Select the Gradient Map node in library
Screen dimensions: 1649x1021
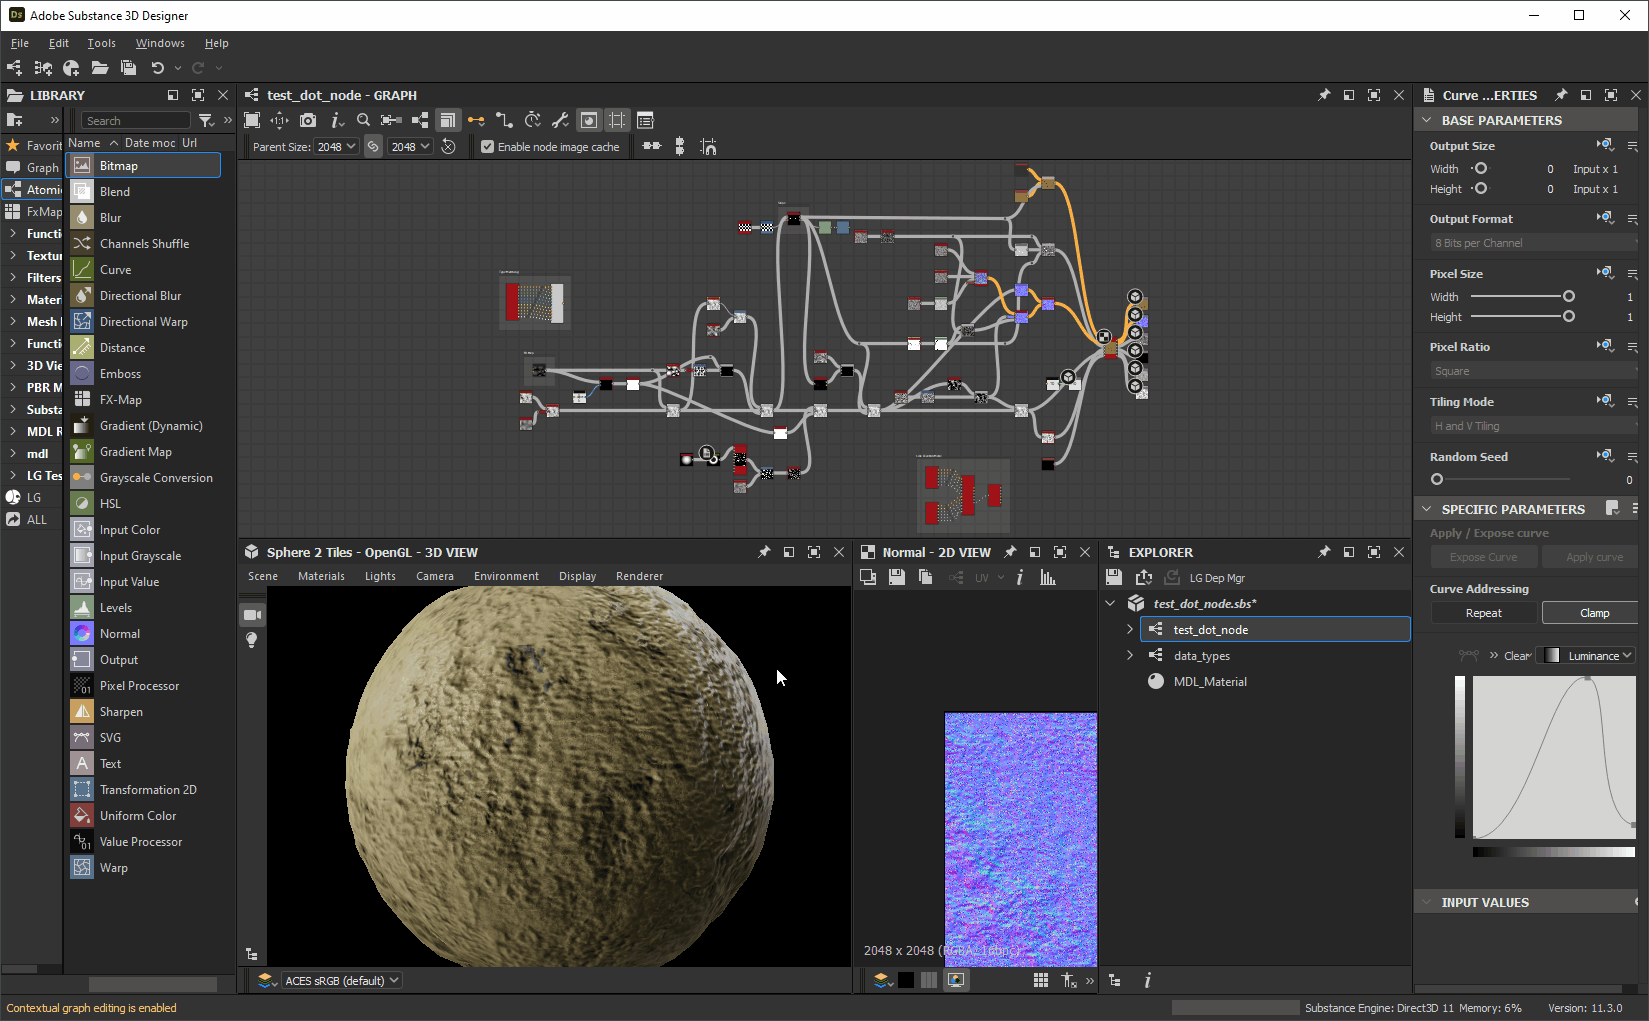point(136,452)
